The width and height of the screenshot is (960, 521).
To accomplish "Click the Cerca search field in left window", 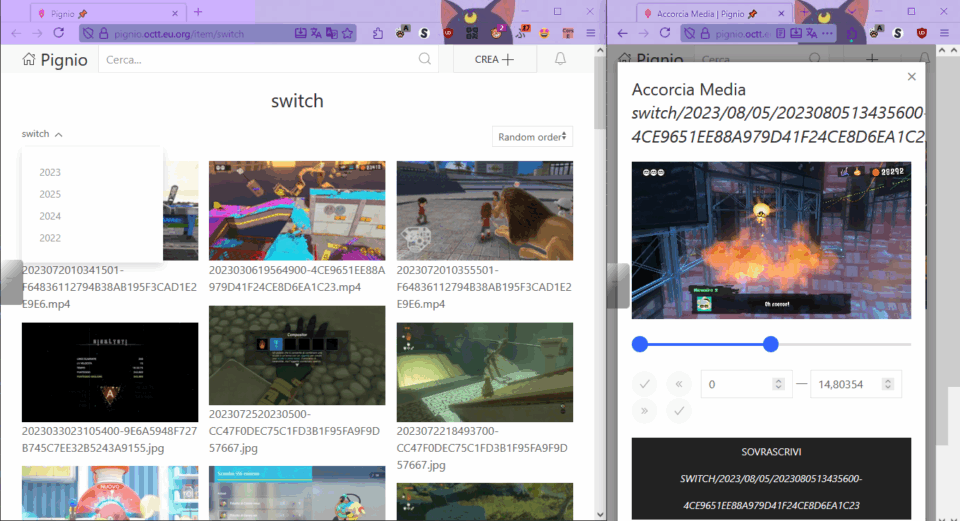I will 260,59.
